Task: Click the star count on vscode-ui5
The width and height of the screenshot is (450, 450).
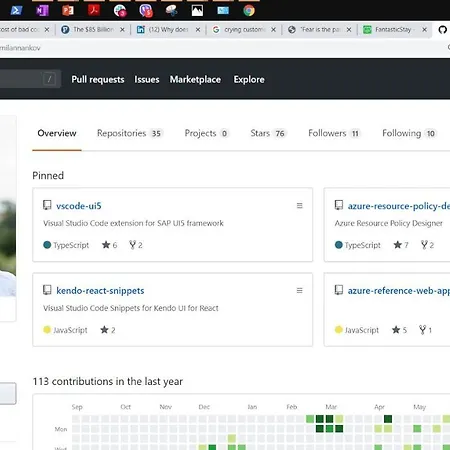Action: [110, 245]
